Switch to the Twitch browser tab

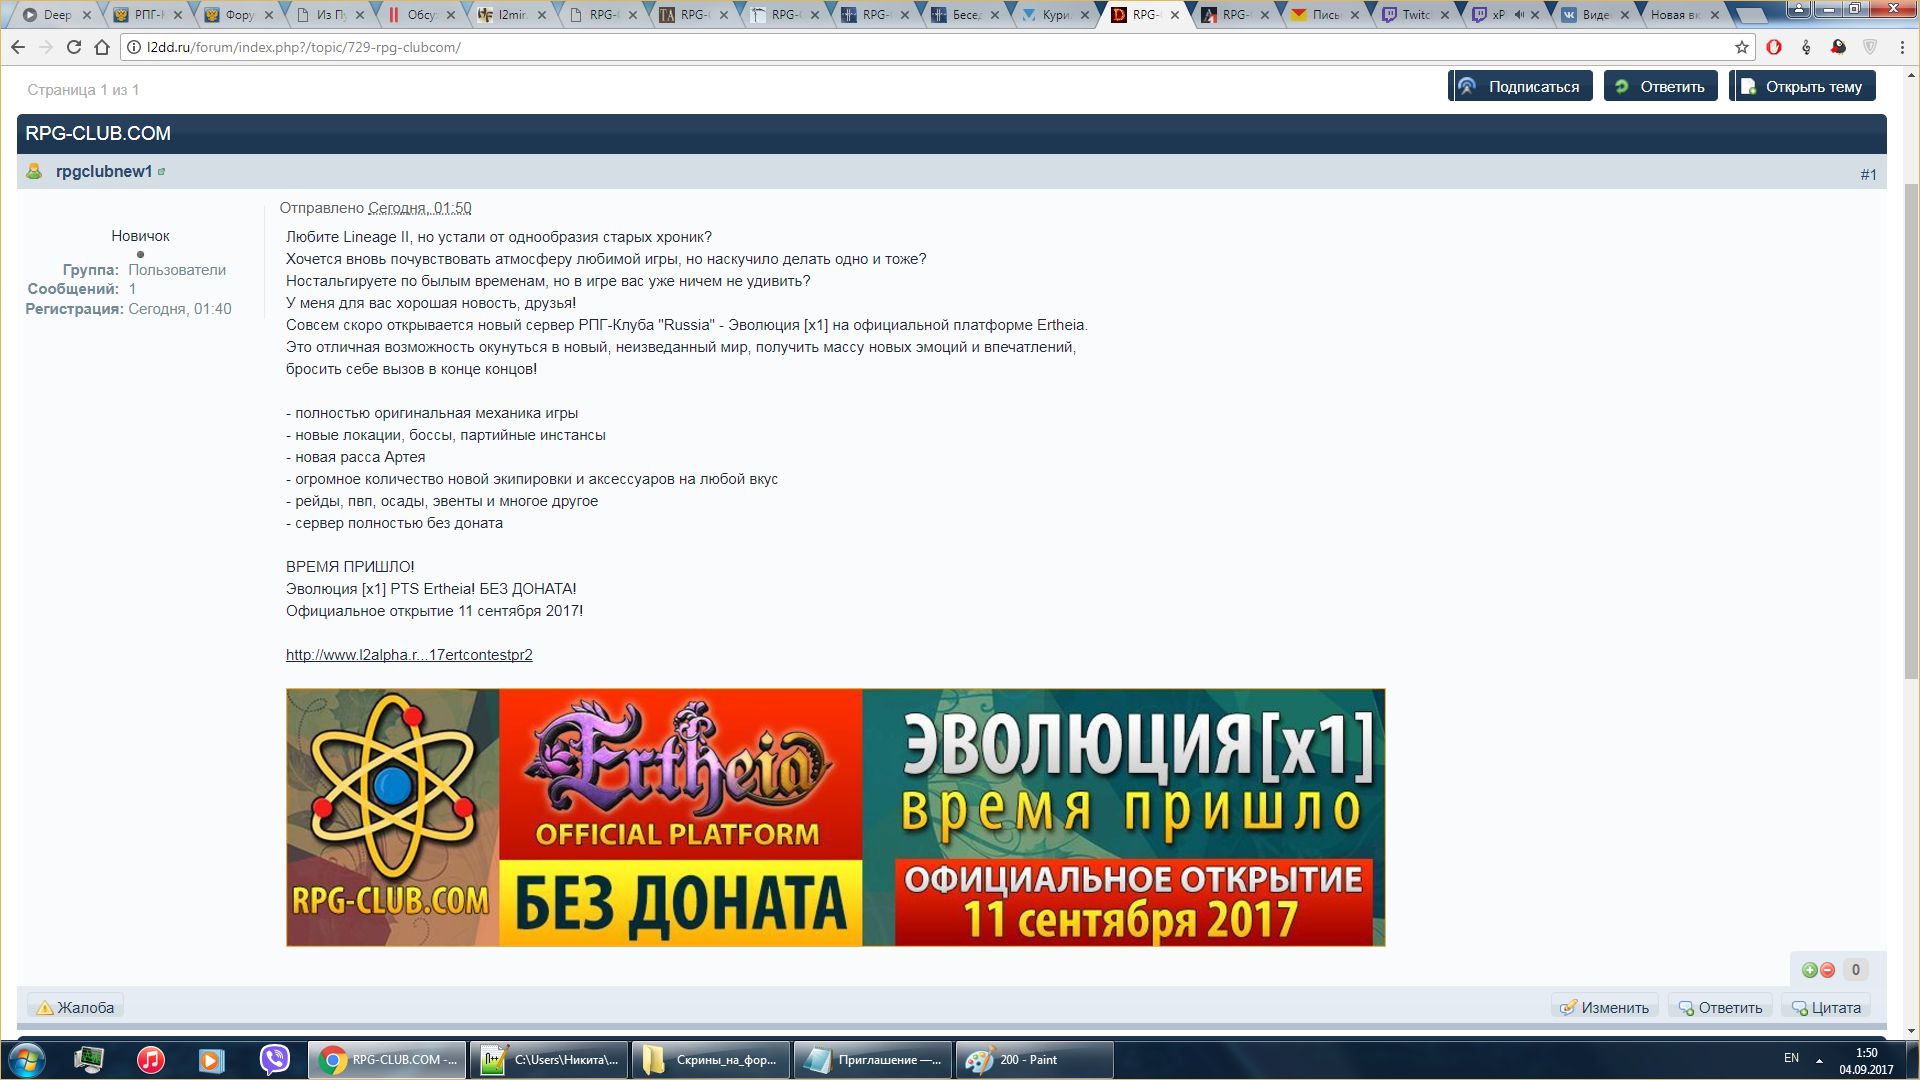coord(1416,15)
